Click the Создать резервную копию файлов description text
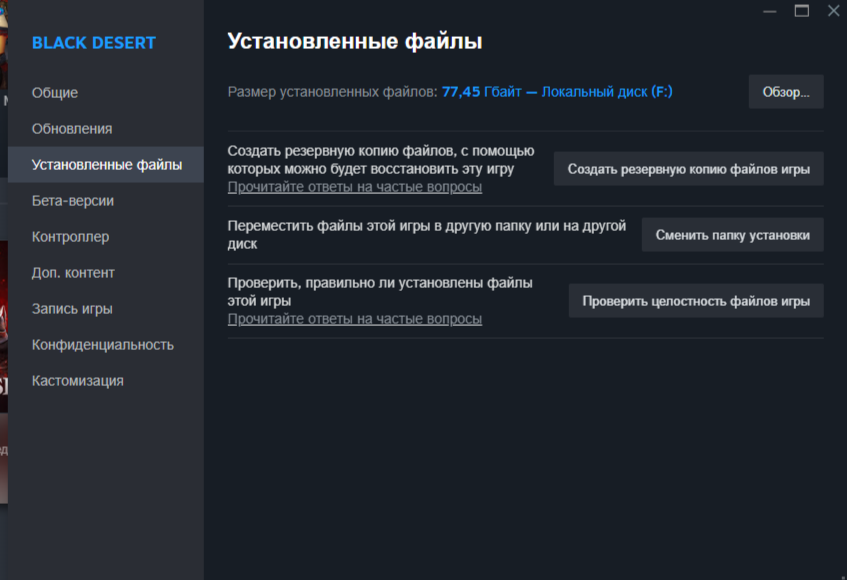 coord(381,160)
